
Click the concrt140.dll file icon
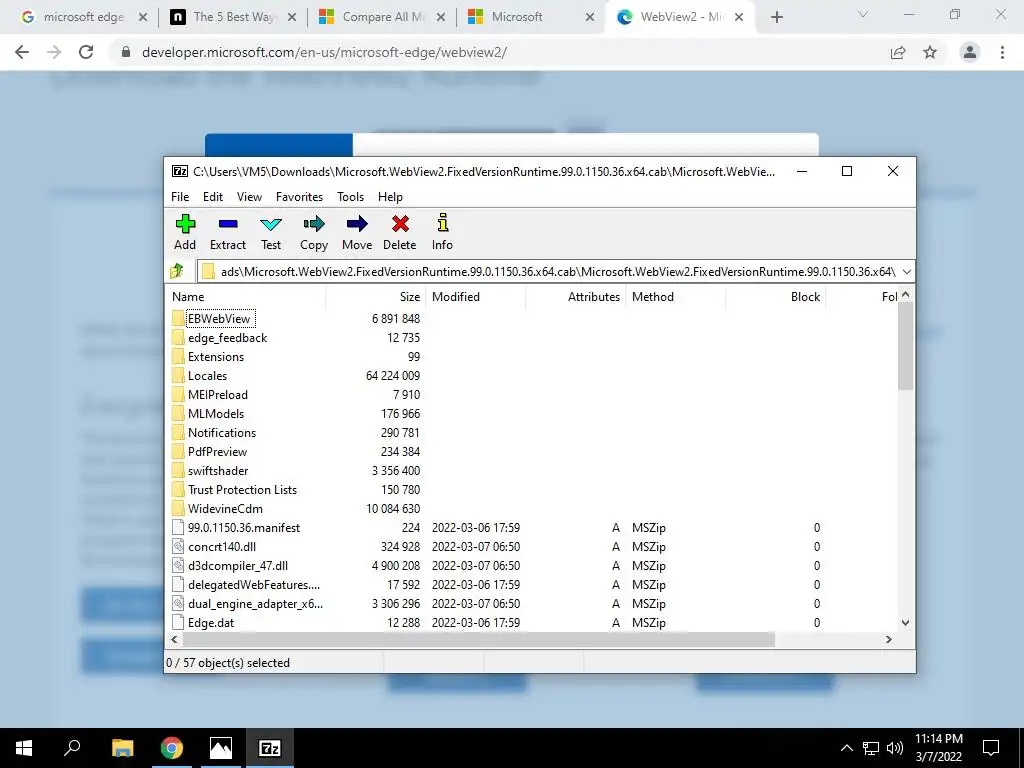[x=178, y=547]
